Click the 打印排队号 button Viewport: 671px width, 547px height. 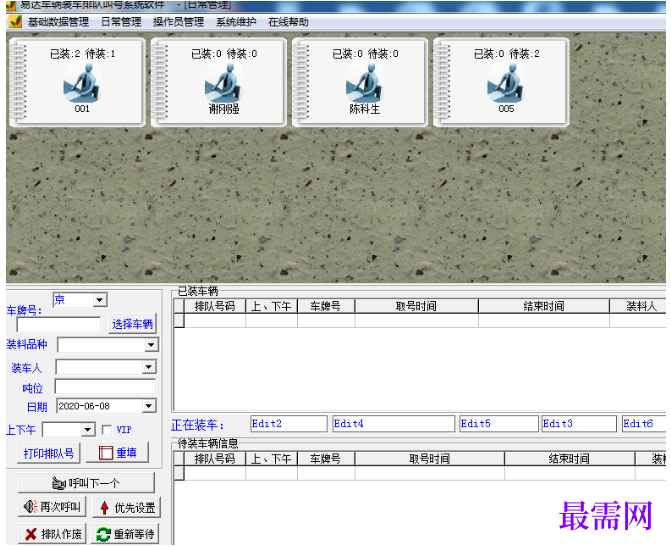[49, 453]
